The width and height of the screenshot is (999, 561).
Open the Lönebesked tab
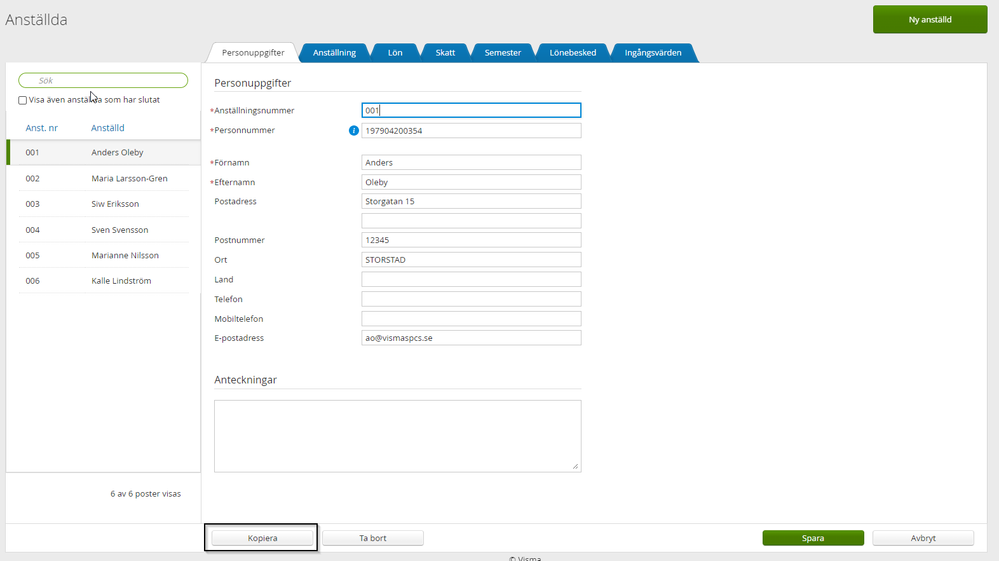pyautogui.click(x=573, y=53)
